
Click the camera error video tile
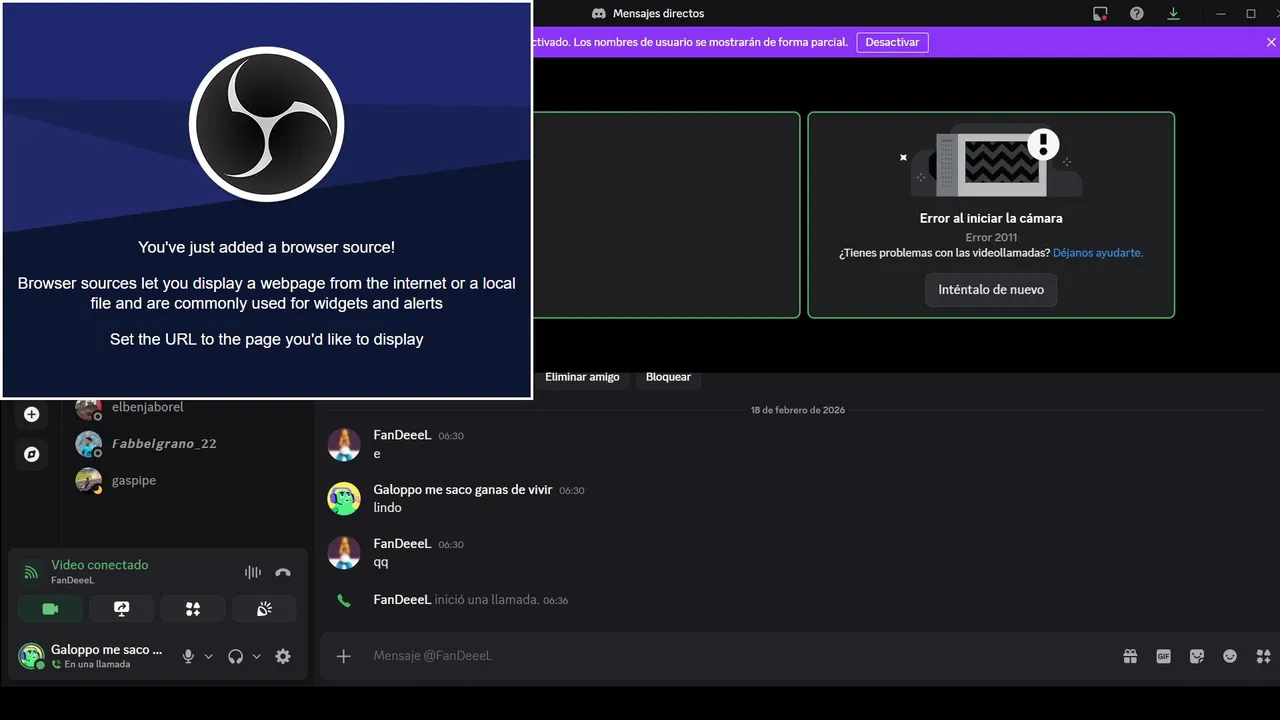[991, 215]
